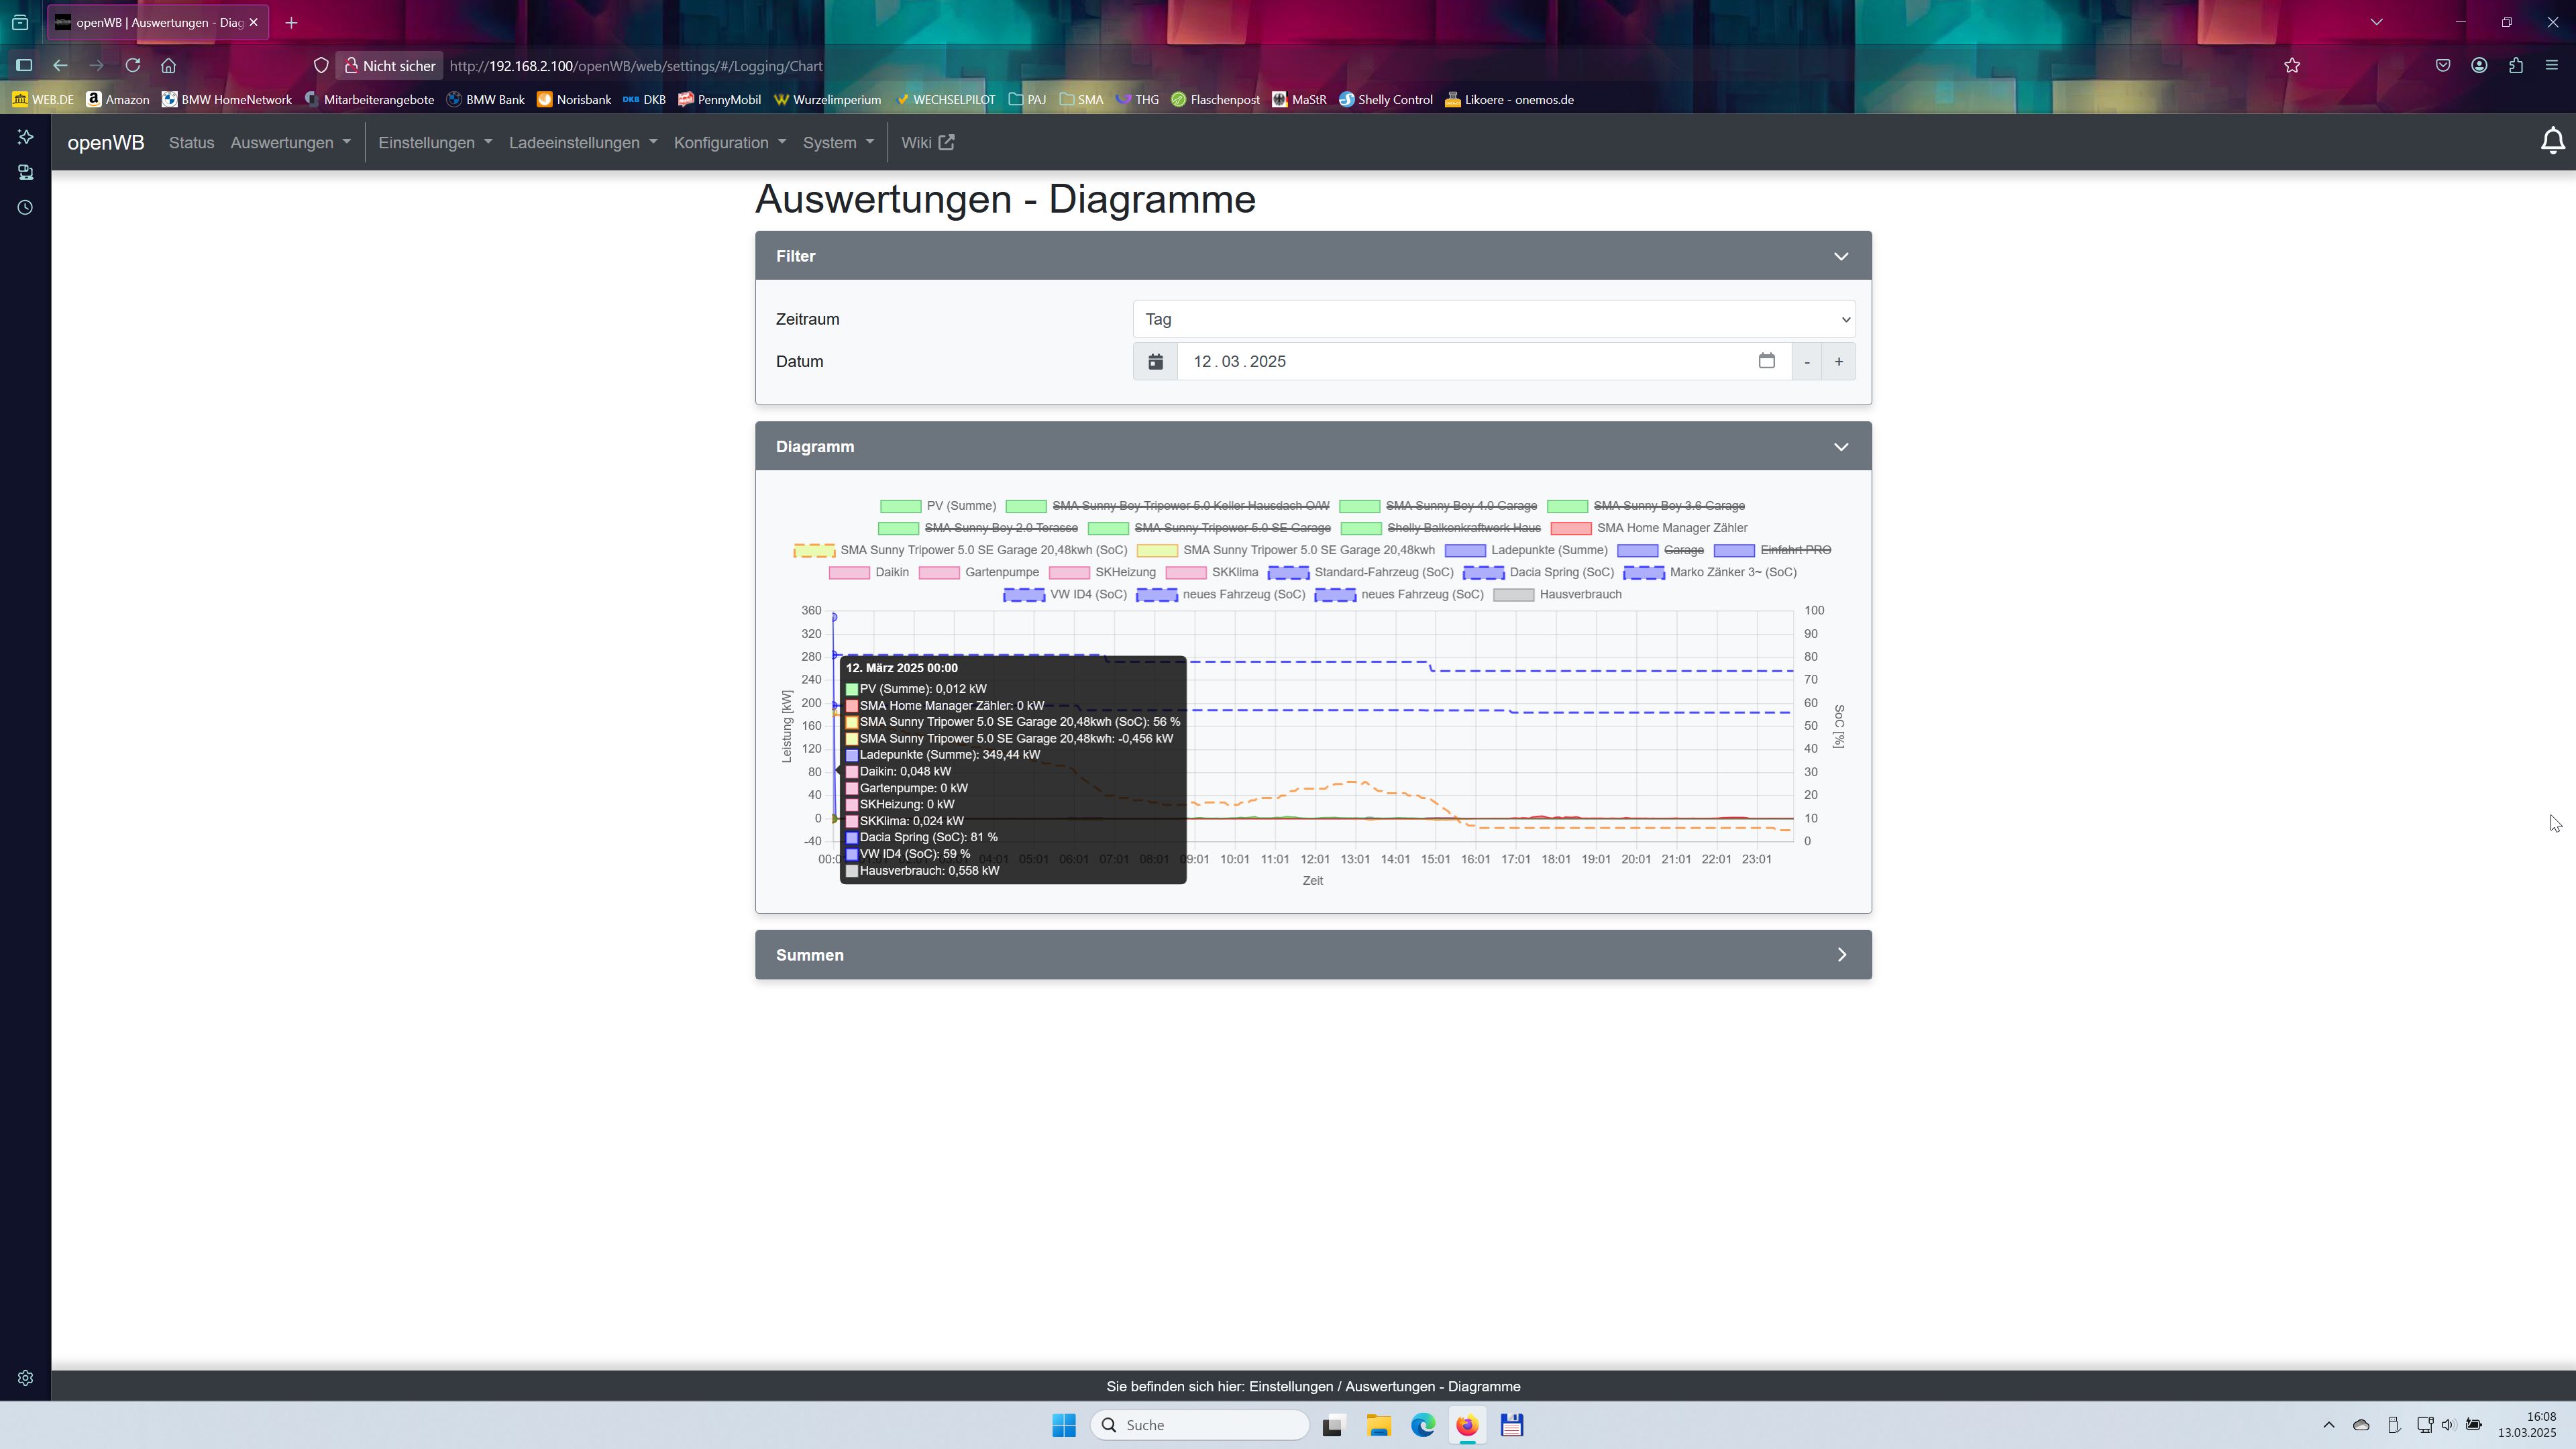Click the calendar icon before the date field
2576x1449 pixels.
tap(1155, 362)
